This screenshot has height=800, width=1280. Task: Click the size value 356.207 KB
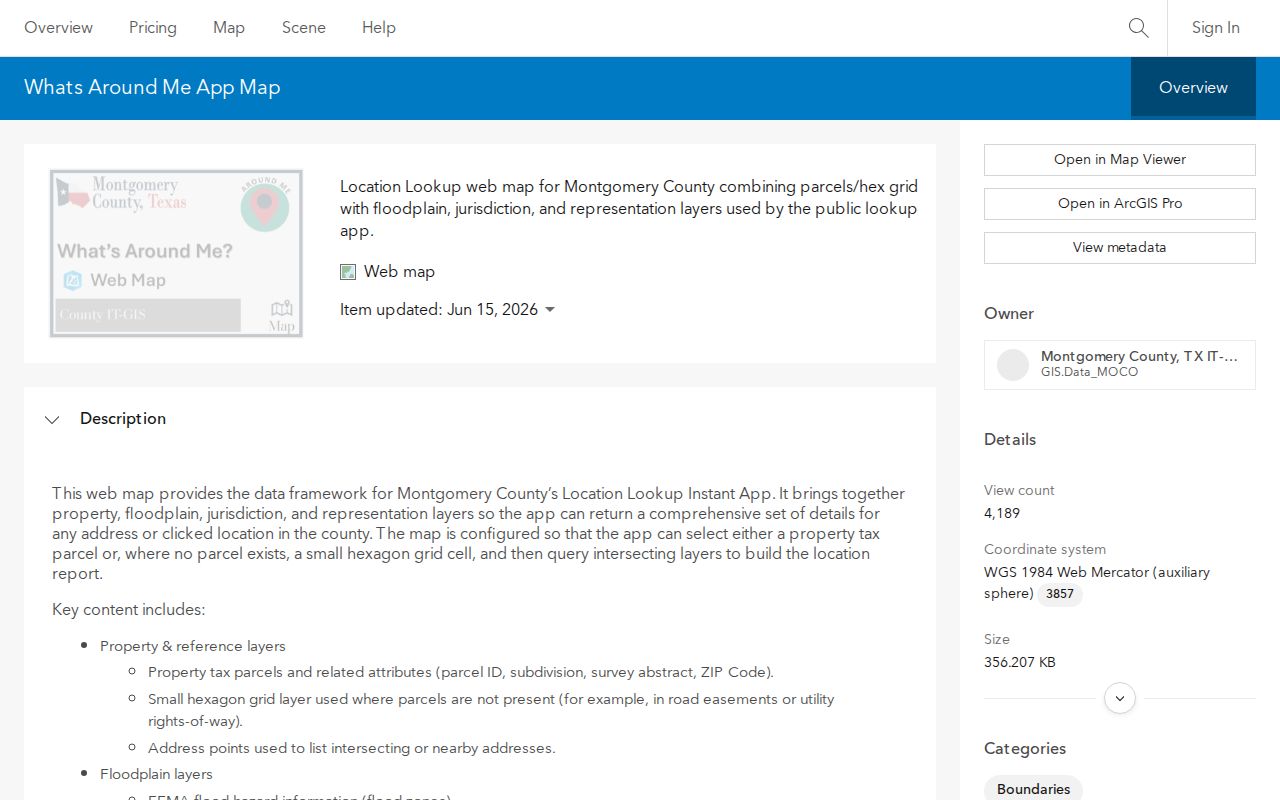coord(1020,662)
